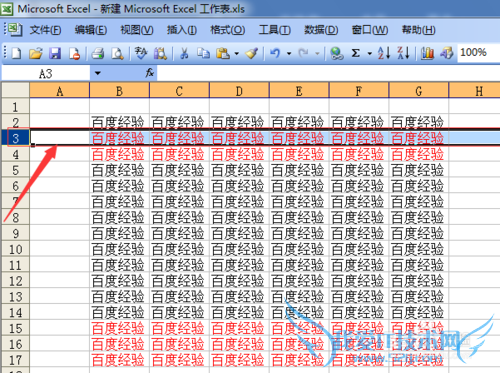Open the 插入(I) menu
Image resolution: width=500 pixels, height=373 pixels.
(182, 30)
